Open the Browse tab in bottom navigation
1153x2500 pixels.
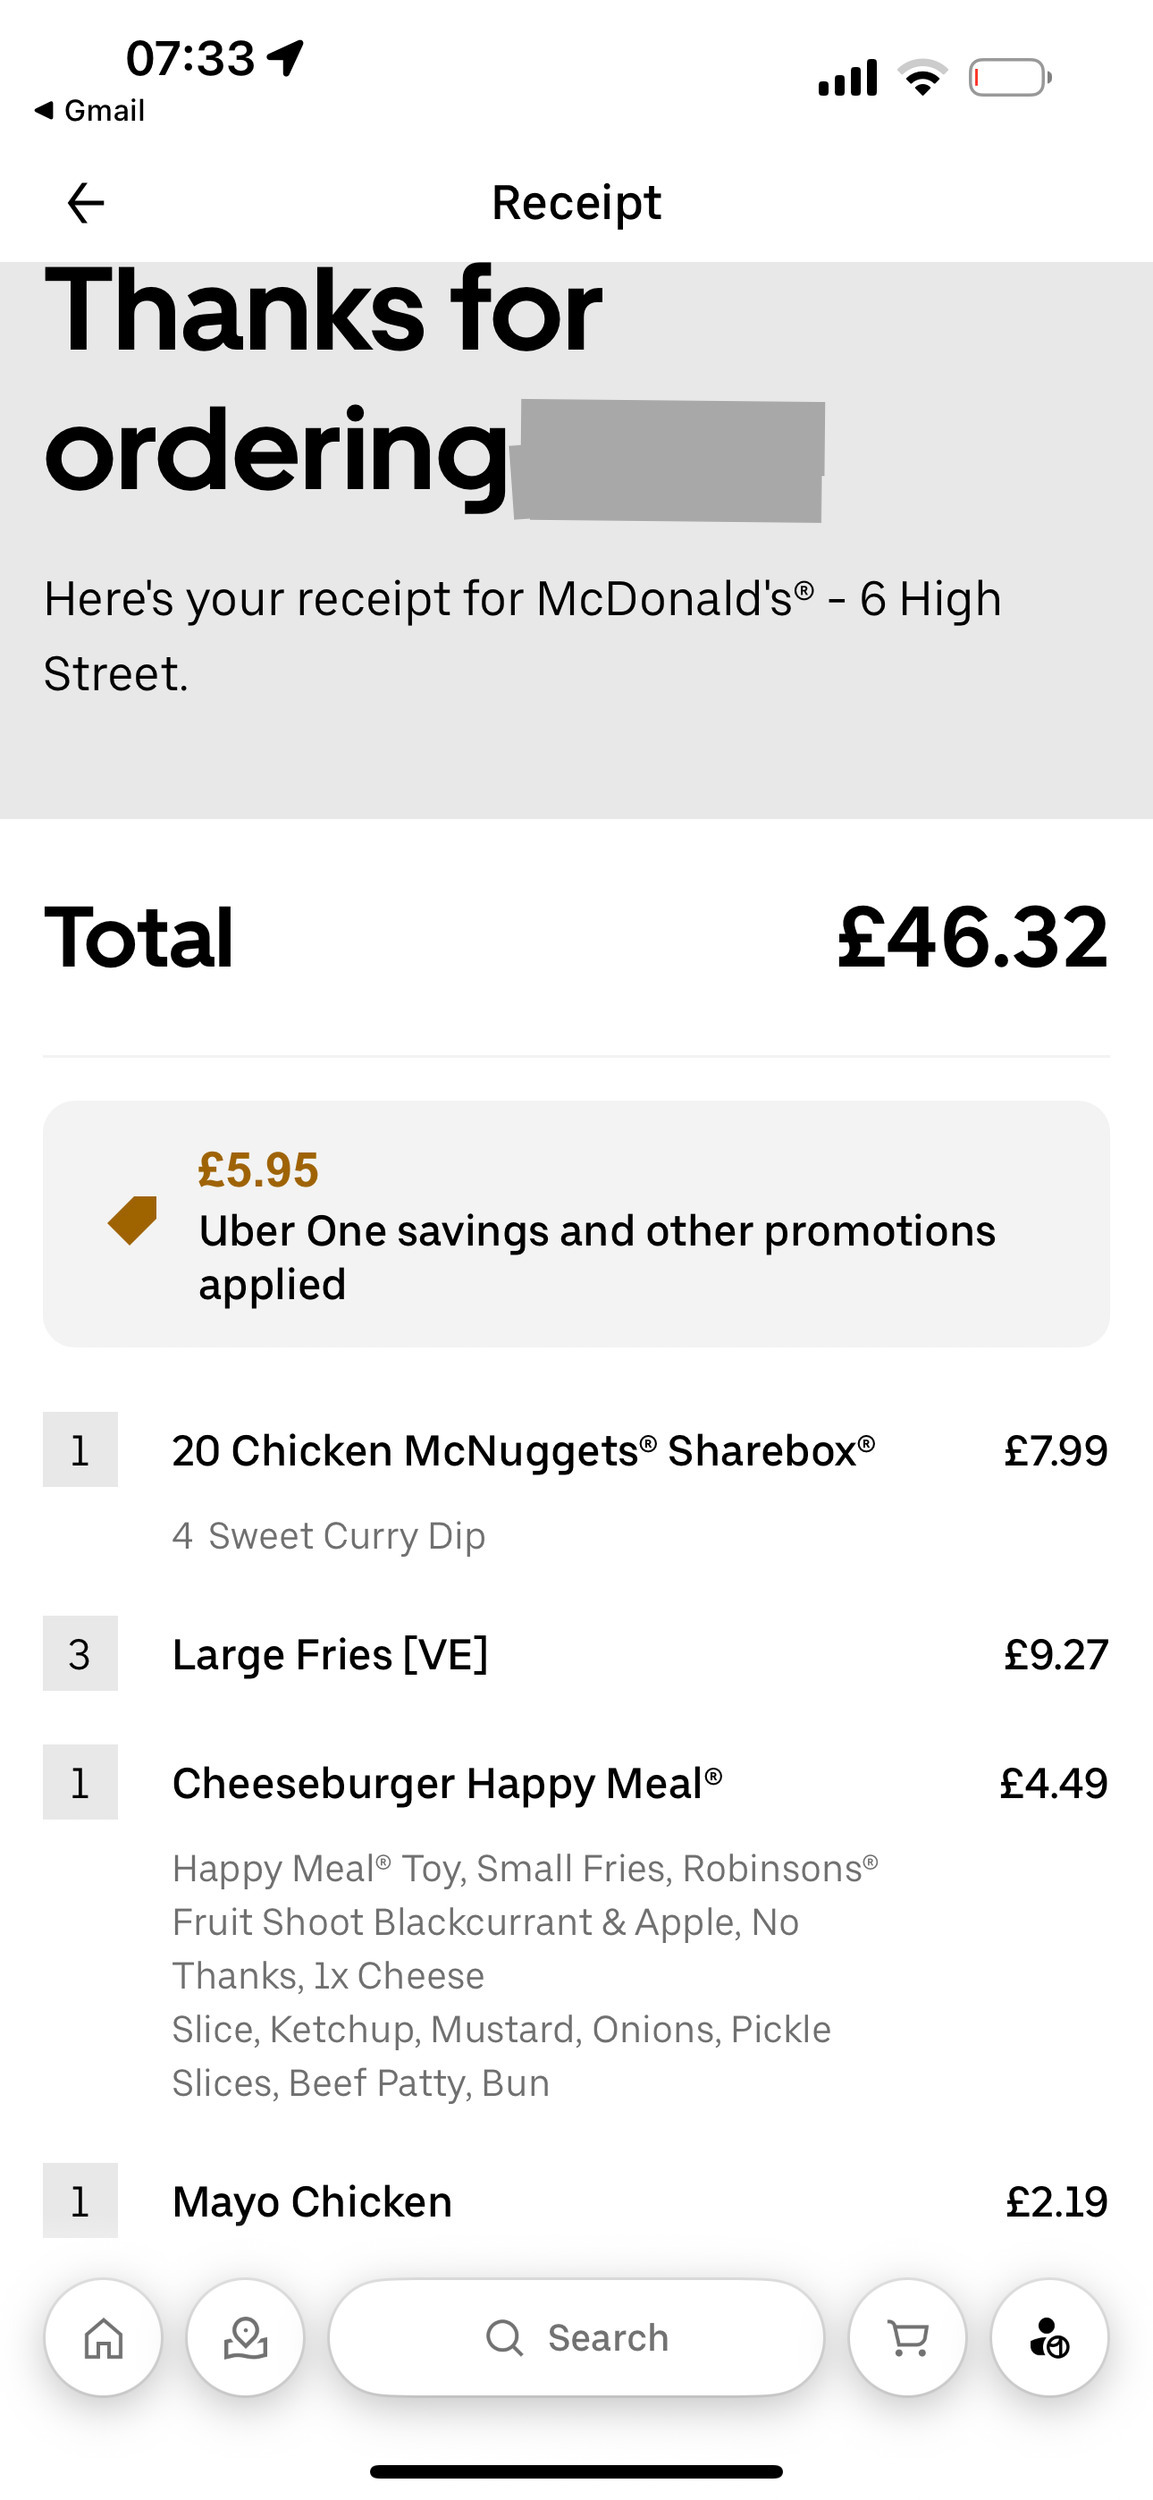point(245,2338)
